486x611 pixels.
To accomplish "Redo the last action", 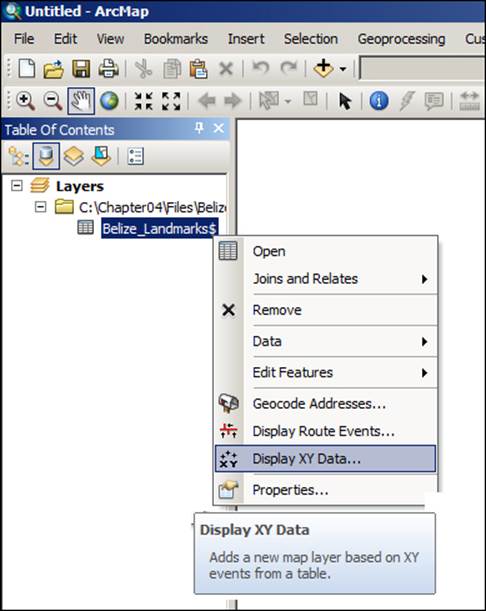I will pos(288,68).
